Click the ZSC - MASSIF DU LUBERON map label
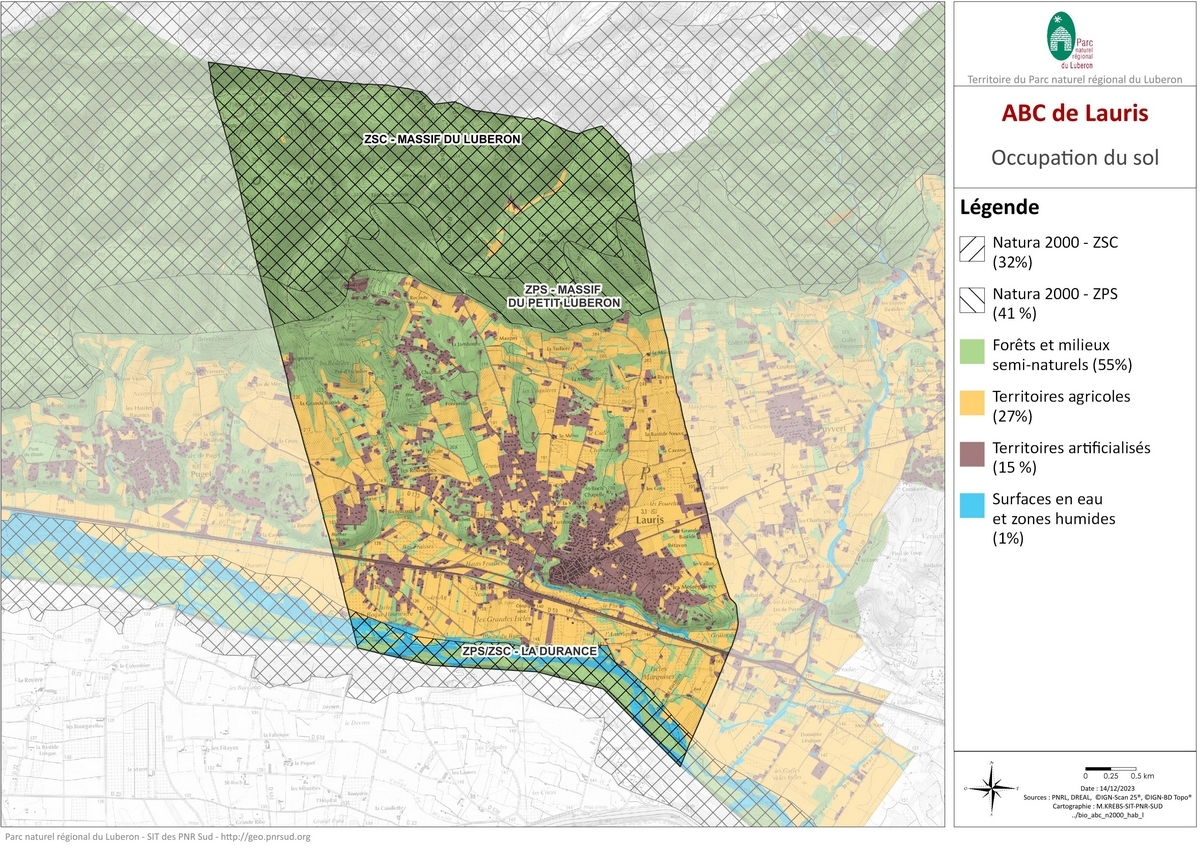Image resolution: width=1200 pixels, height=852 pixels. 442,140
